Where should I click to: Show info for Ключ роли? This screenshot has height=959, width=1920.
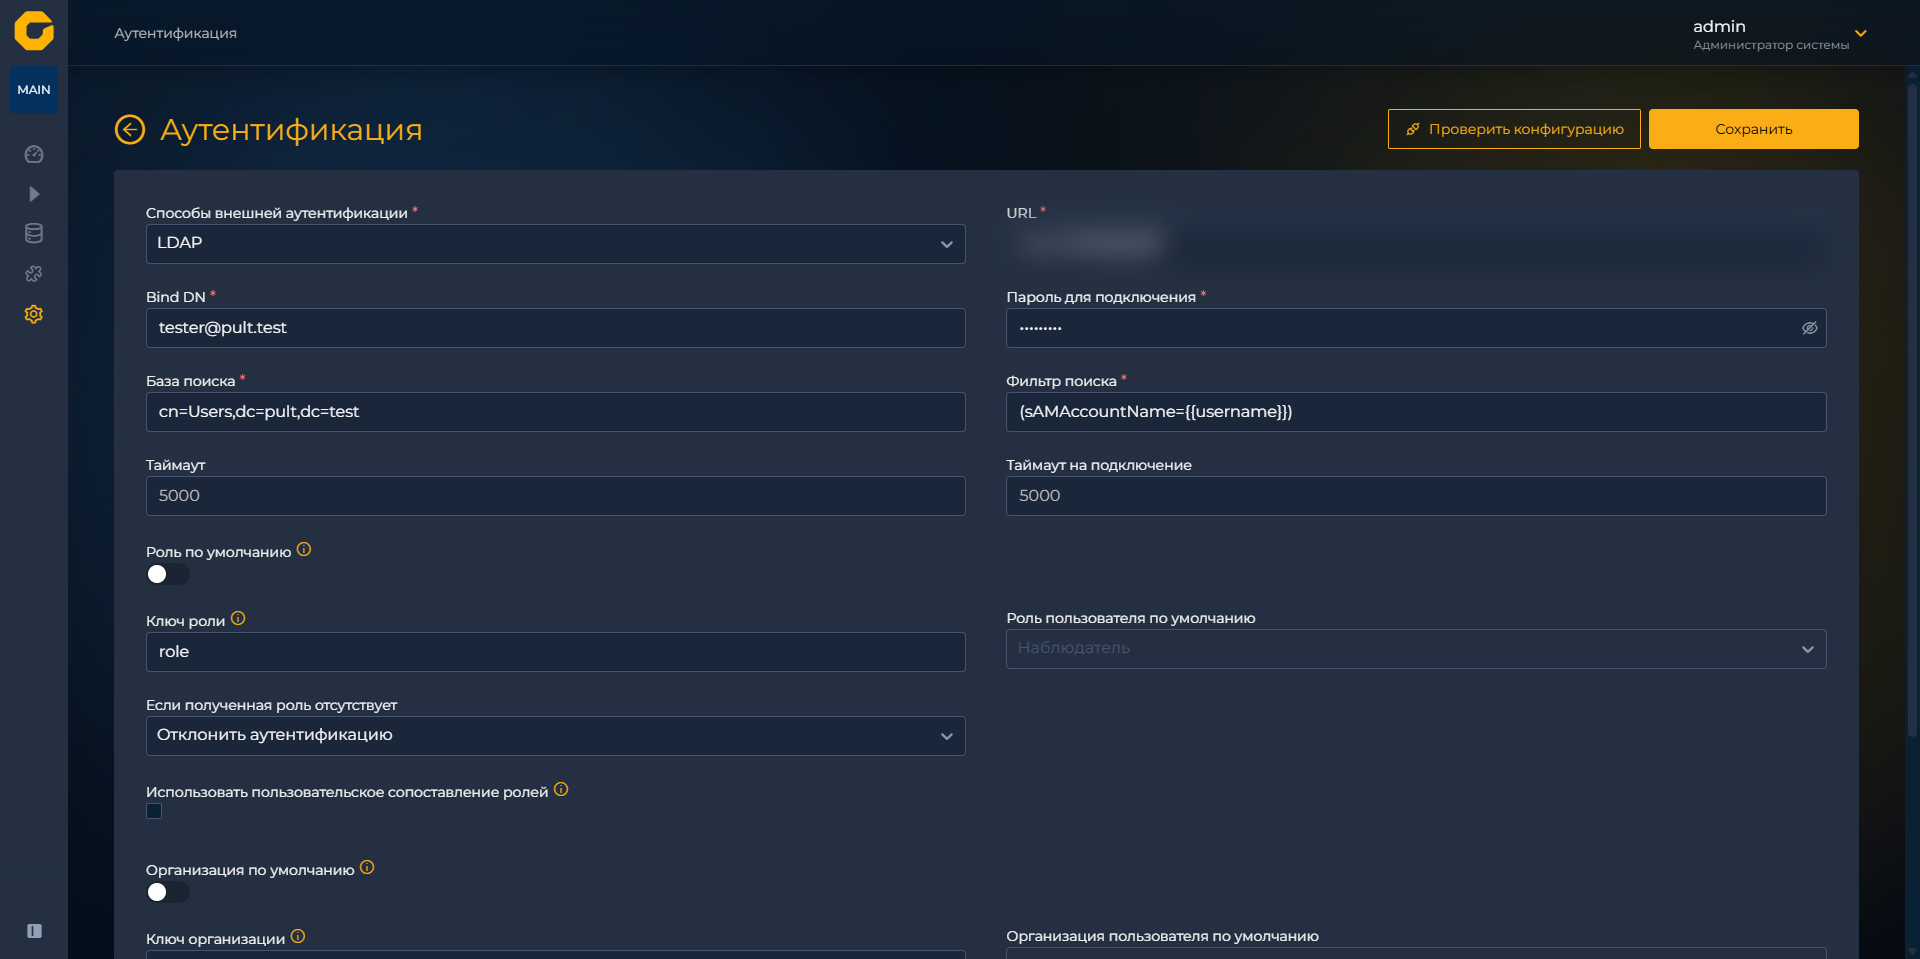pyautogui.click(x=238, y=618)
